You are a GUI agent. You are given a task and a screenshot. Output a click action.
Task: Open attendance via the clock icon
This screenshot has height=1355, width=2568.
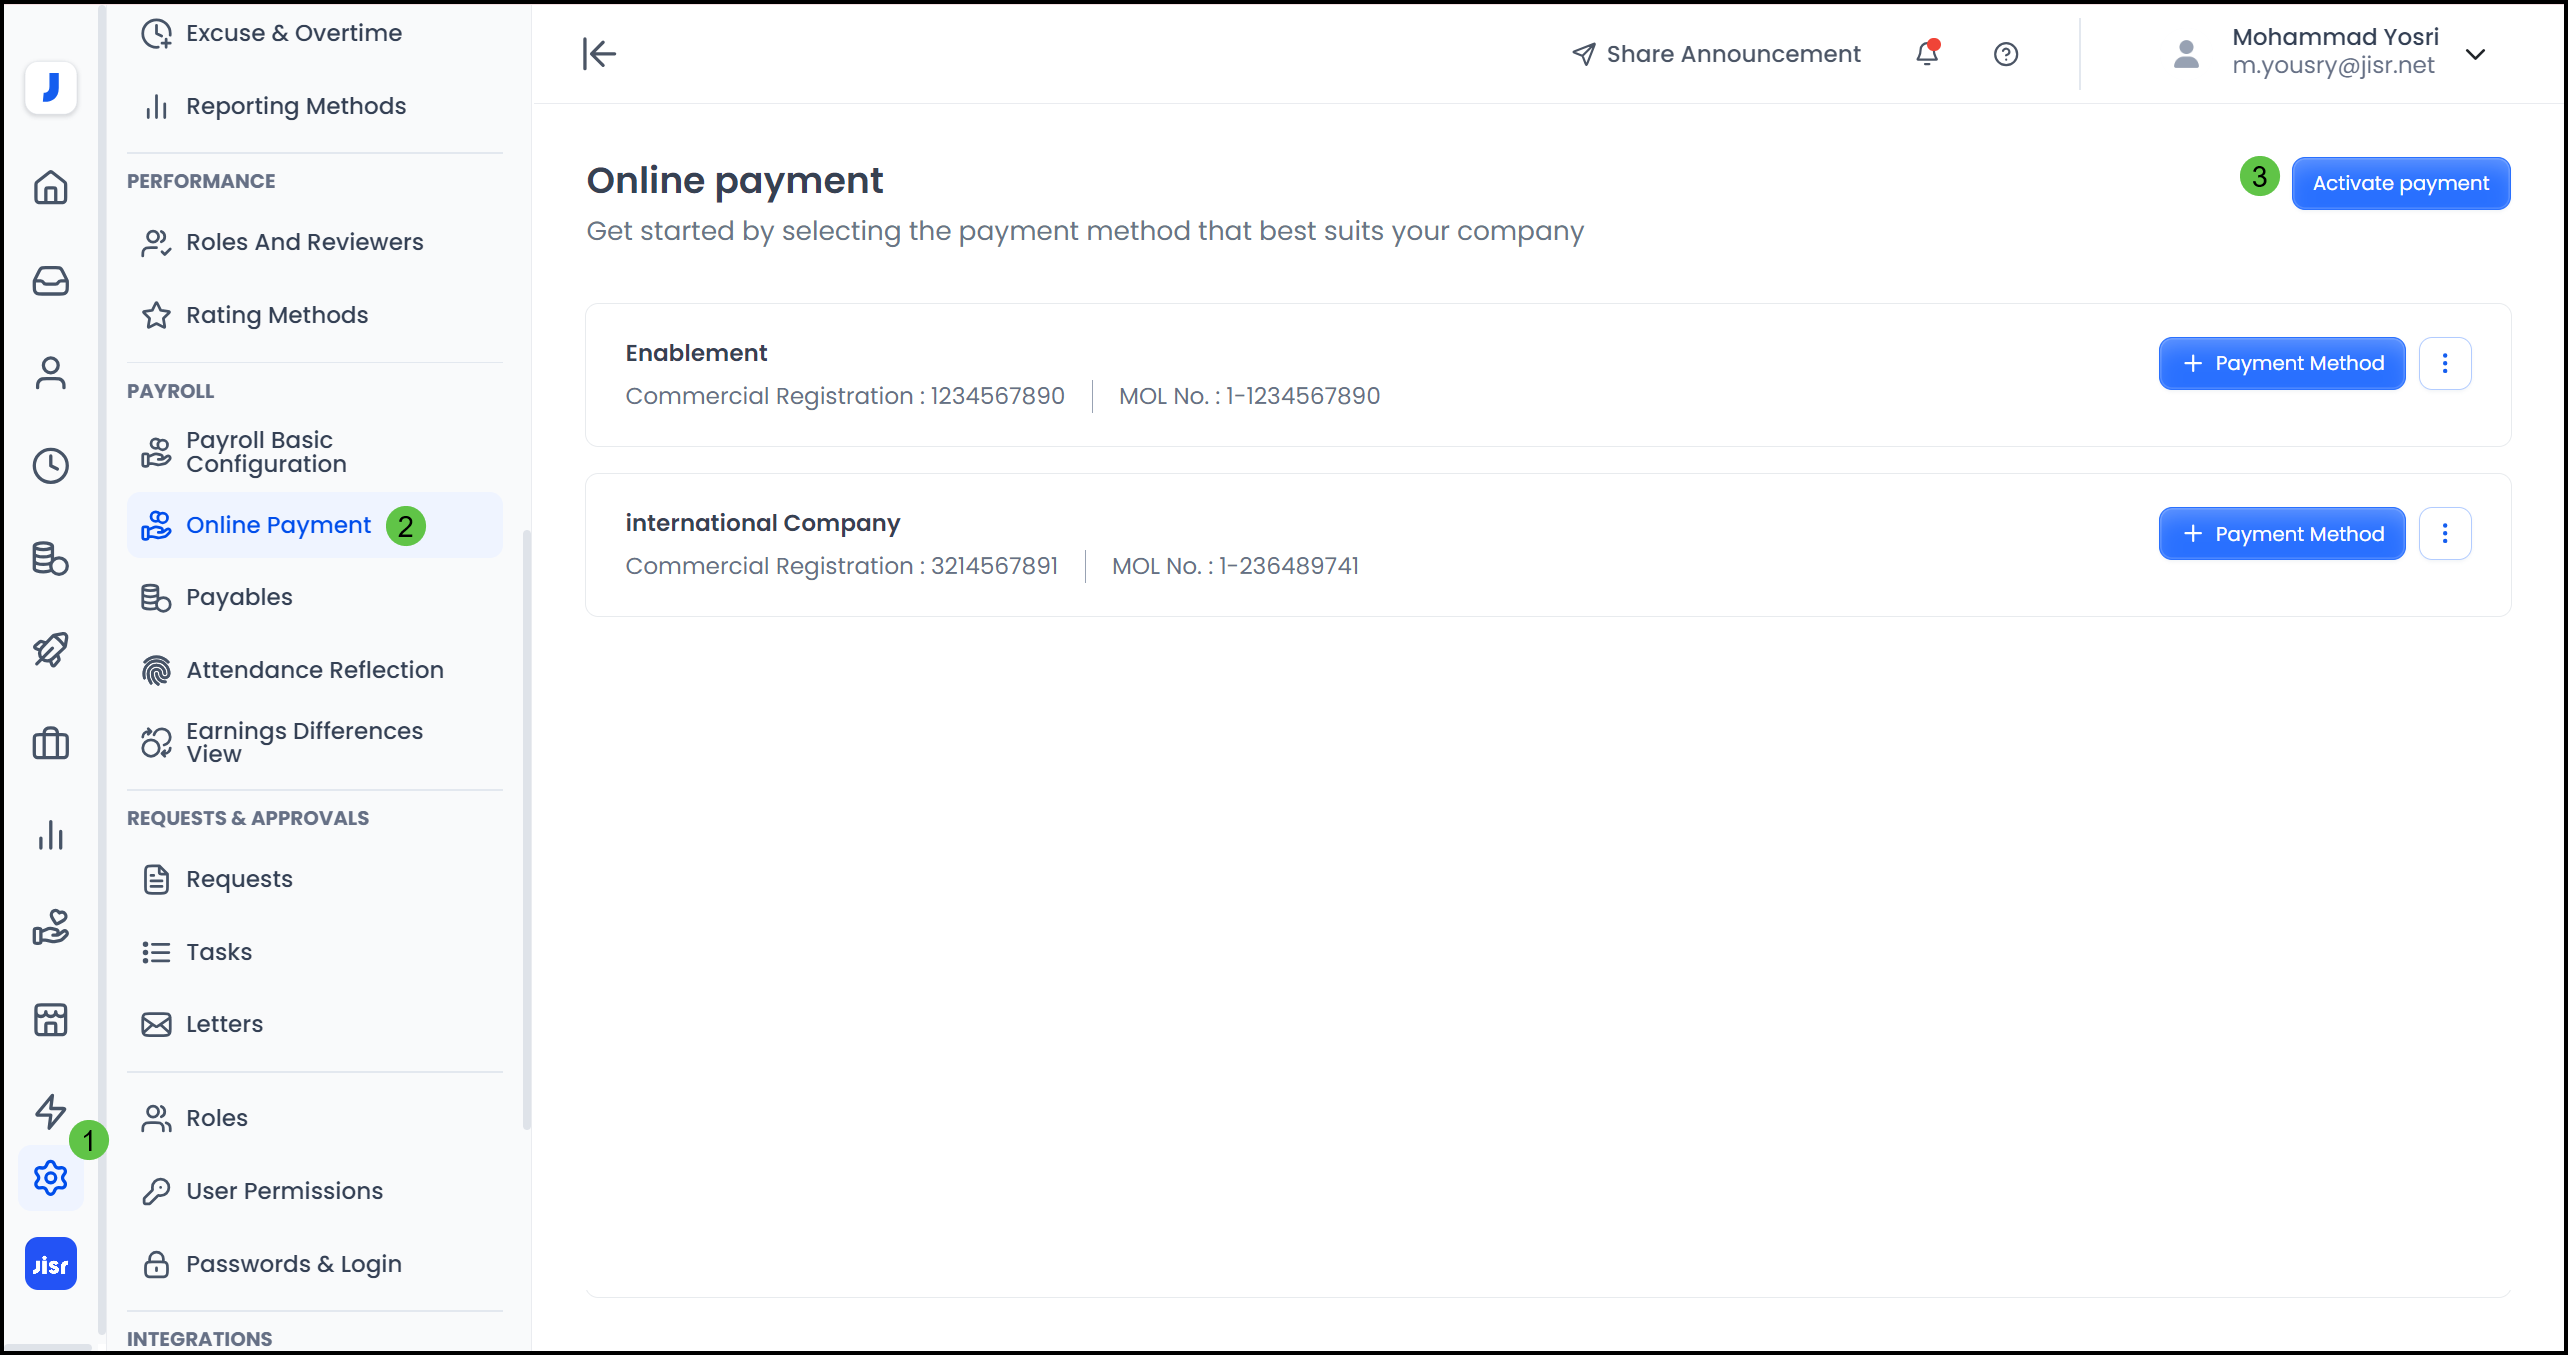click(x=50, y=465)
